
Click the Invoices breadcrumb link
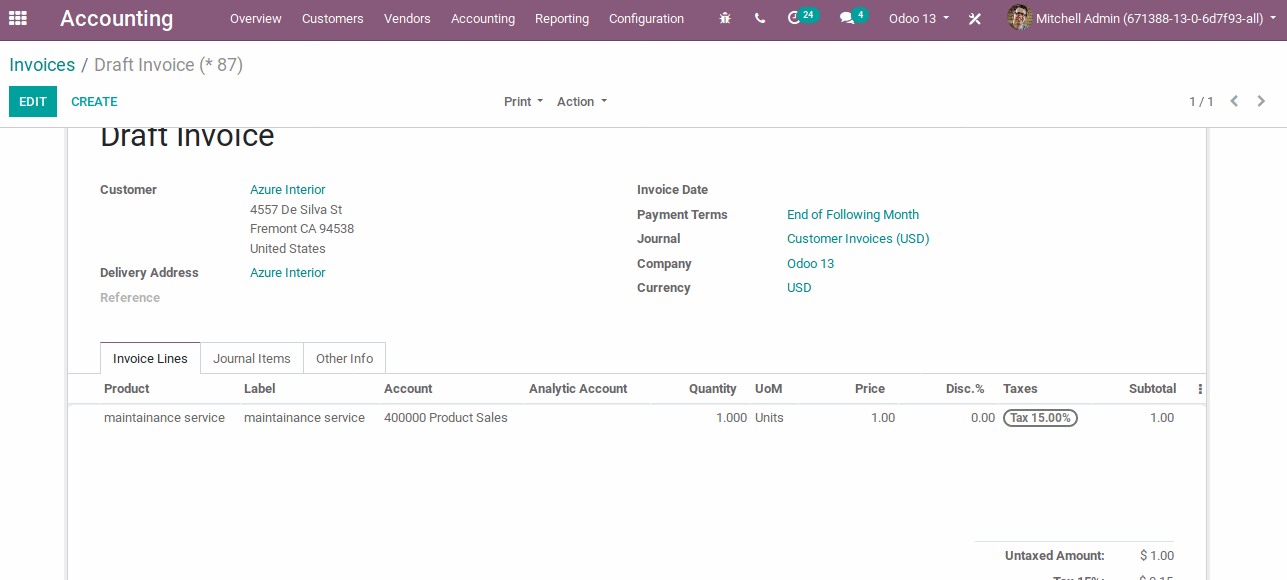tap(42, 64)
